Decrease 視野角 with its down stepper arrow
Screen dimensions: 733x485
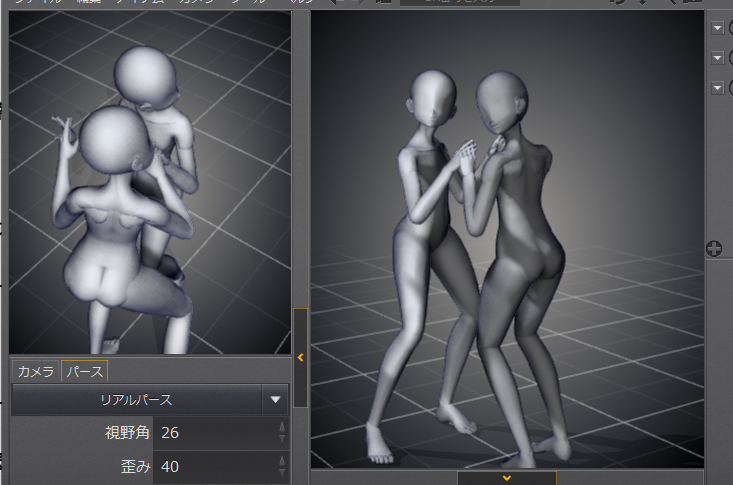tap(282, 439)
